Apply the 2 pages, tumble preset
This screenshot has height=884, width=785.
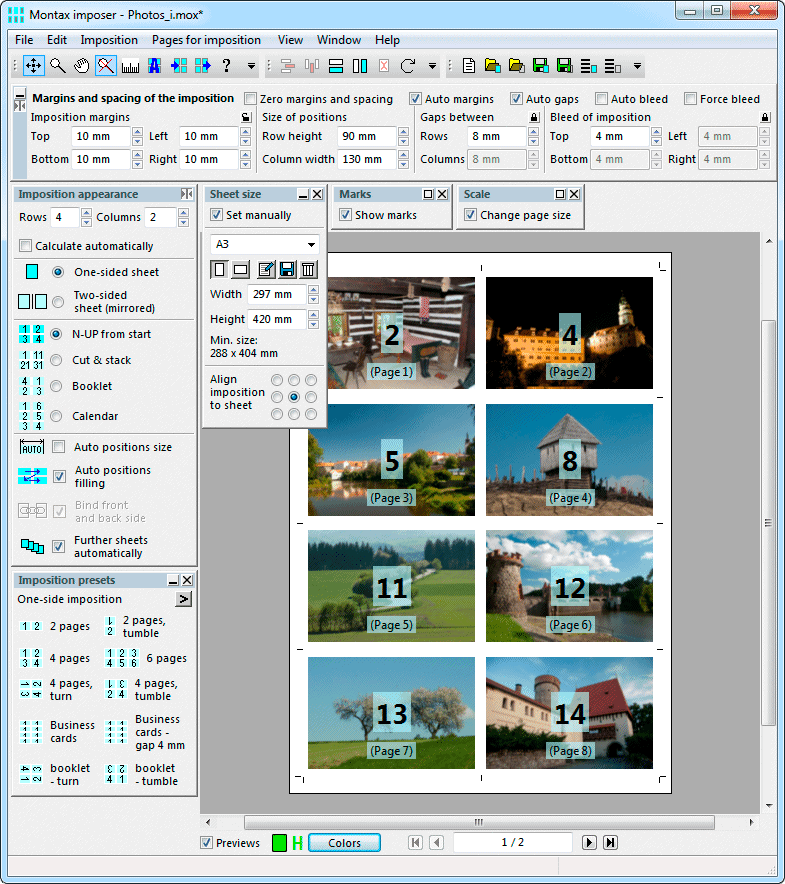click(x=135, y=626)
